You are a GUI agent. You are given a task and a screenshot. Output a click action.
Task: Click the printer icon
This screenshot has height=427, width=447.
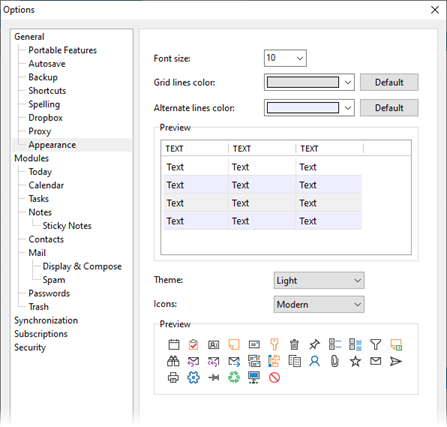pyautogui.click(x=173, y=378)
